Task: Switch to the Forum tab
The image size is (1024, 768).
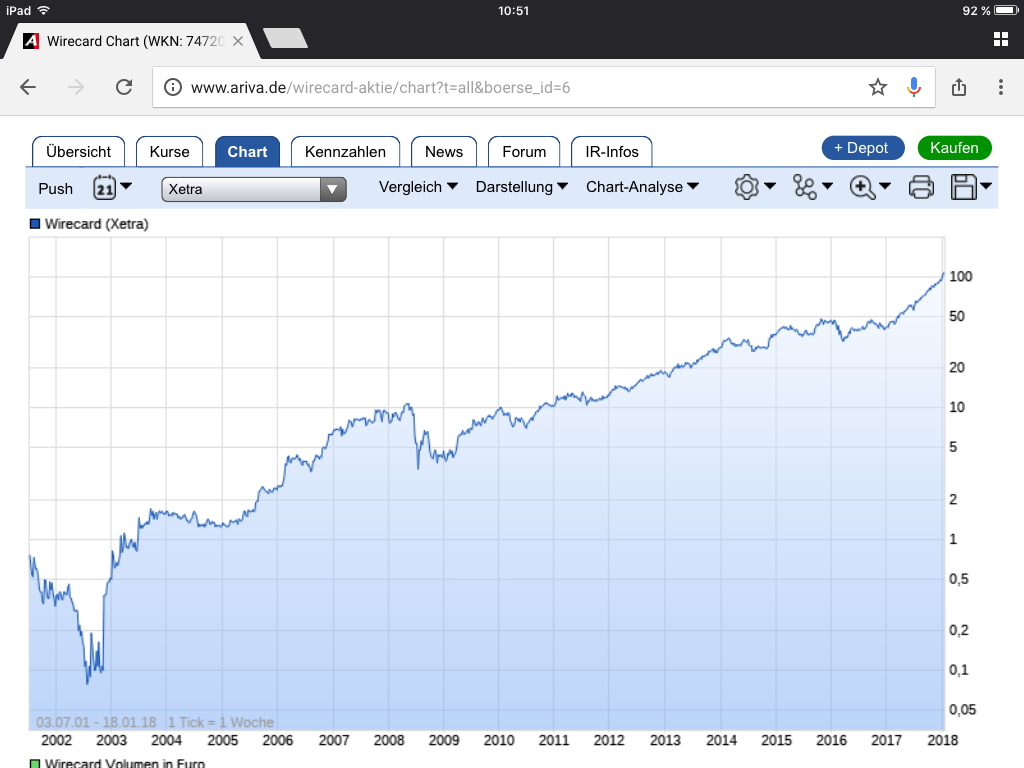Action: 524,152
